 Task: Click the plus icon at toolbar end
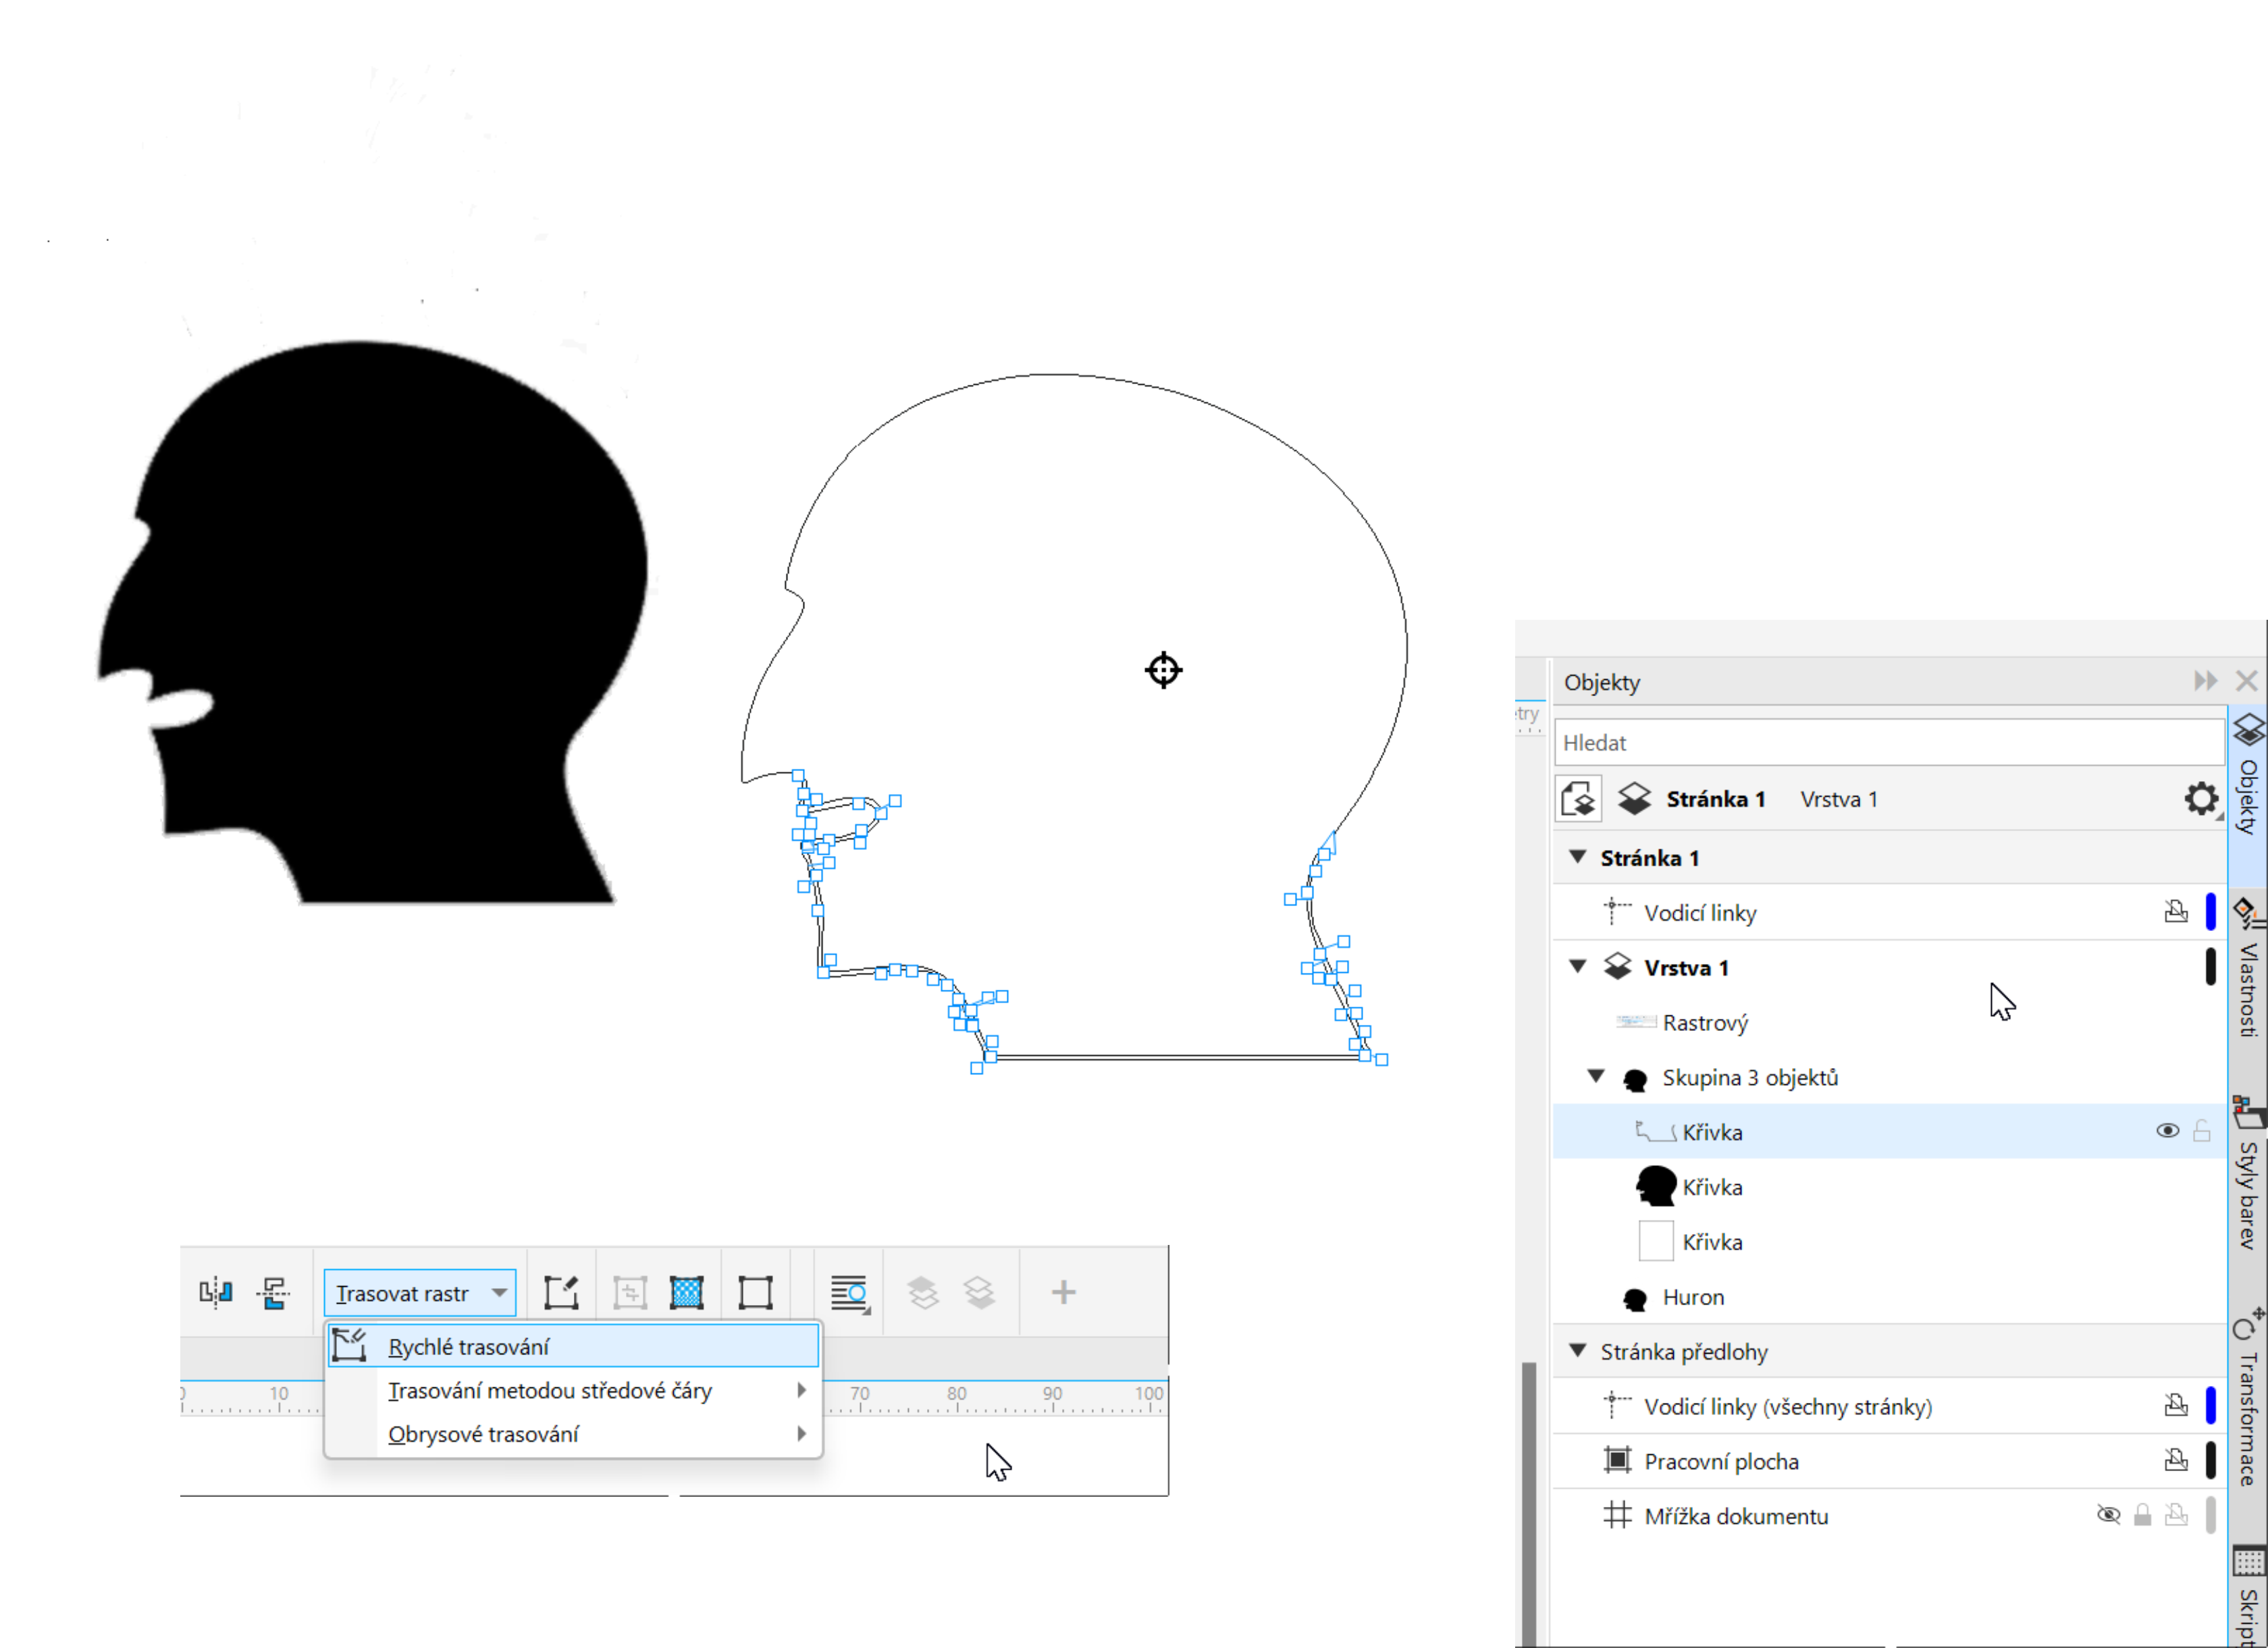(x=1063, y=1292)
